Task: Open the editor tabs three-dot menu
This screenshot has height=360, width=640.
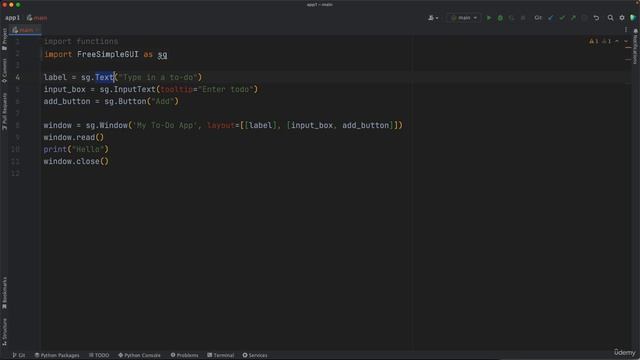Action: coord(626,30)
